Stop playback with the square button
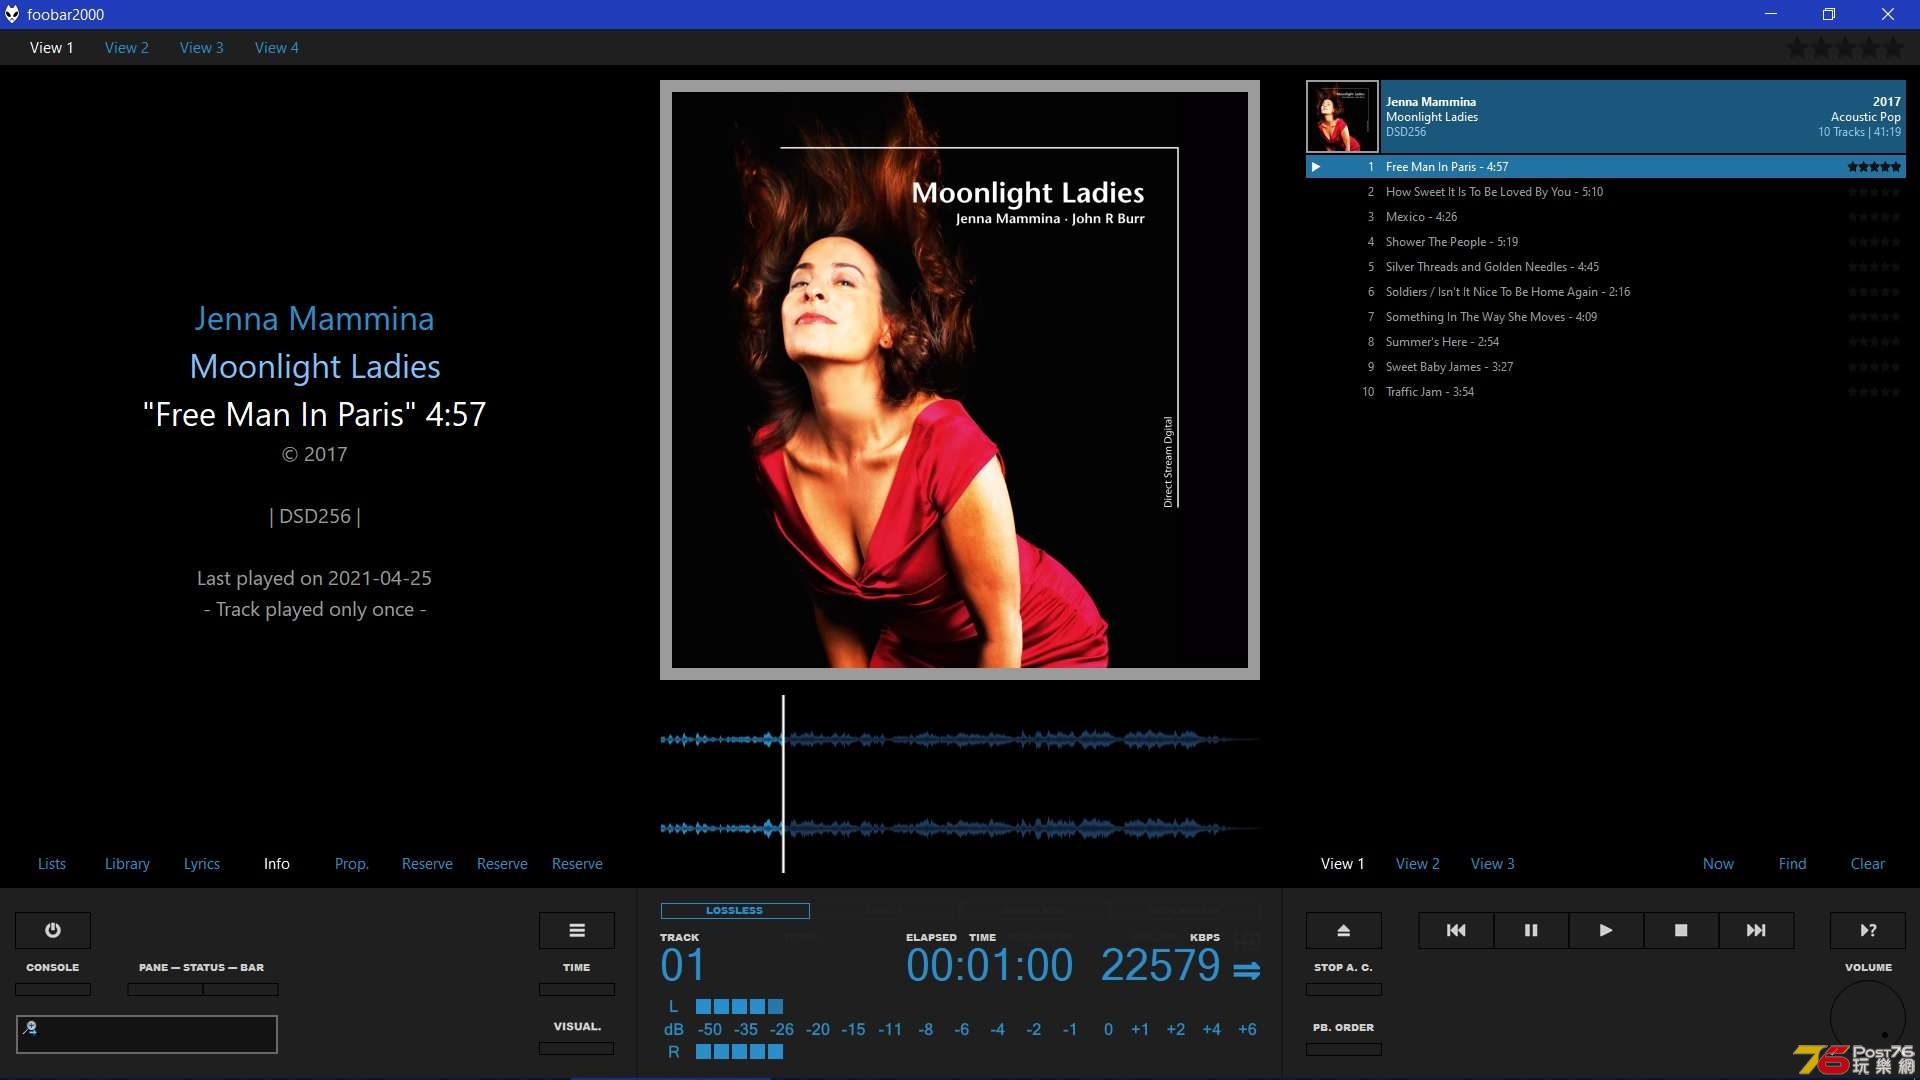The width and height of the screenshot is (1920, 1080). 1681,930
